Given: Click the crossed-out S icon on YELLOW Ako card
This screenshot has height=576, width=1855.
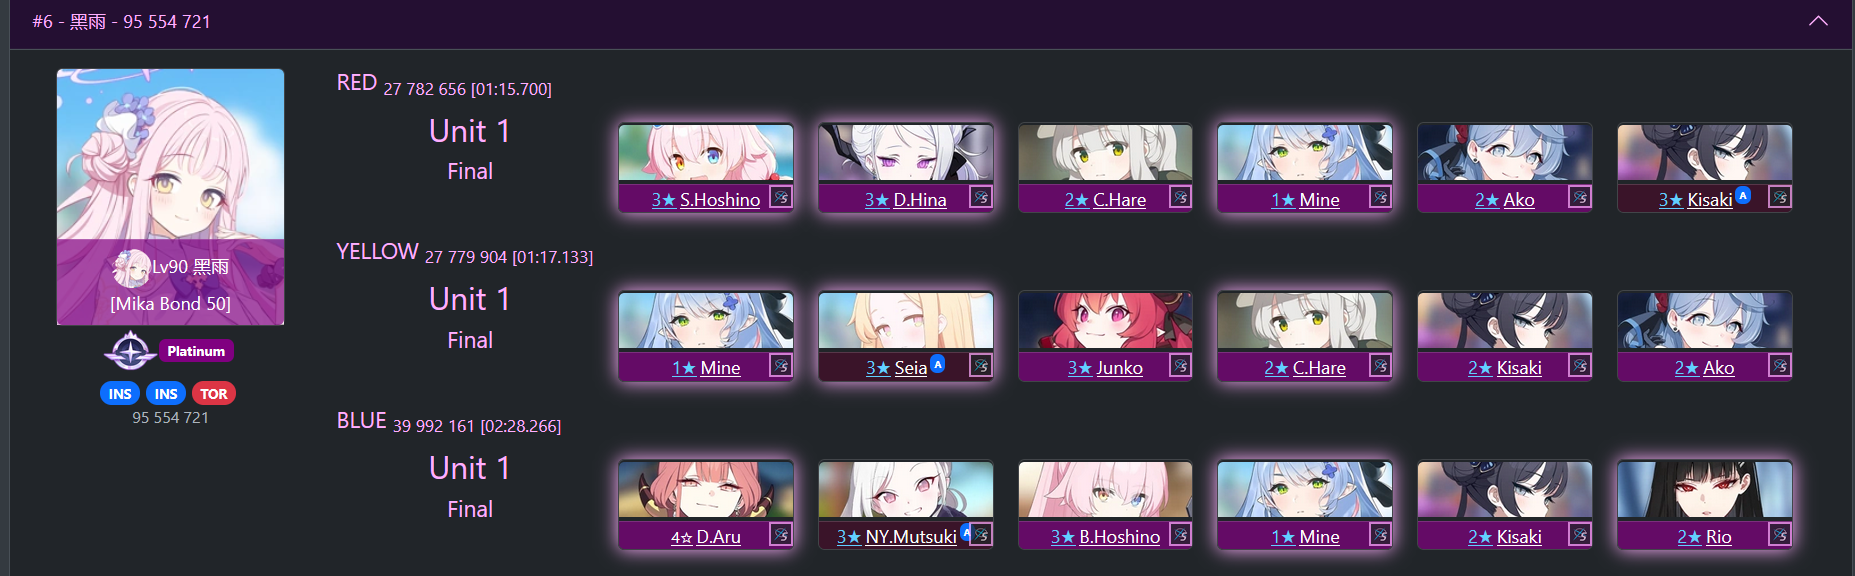Looking at the screenshot, I should coord(1780,365).
